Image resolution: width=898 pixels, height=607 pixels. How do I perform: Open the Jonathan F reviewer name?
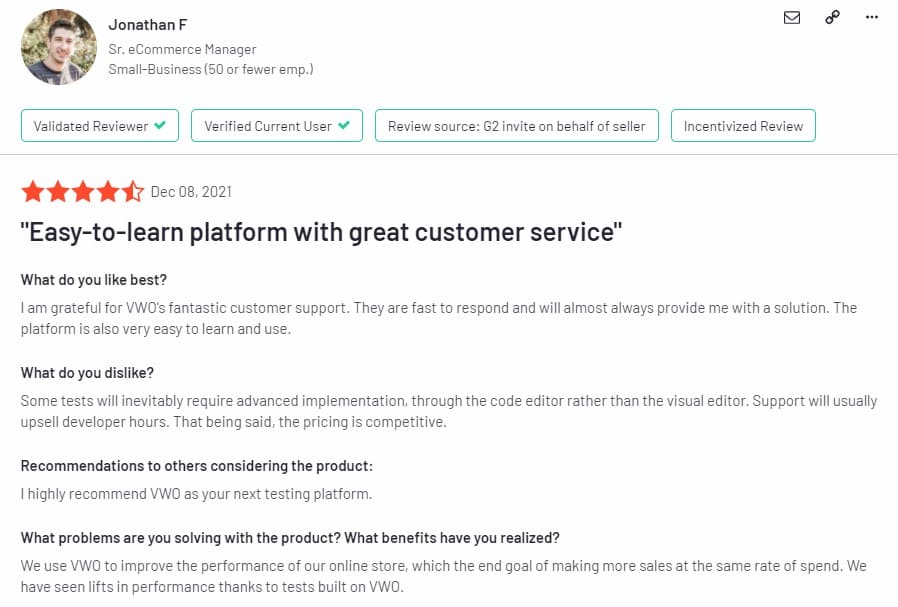(147, 25)
